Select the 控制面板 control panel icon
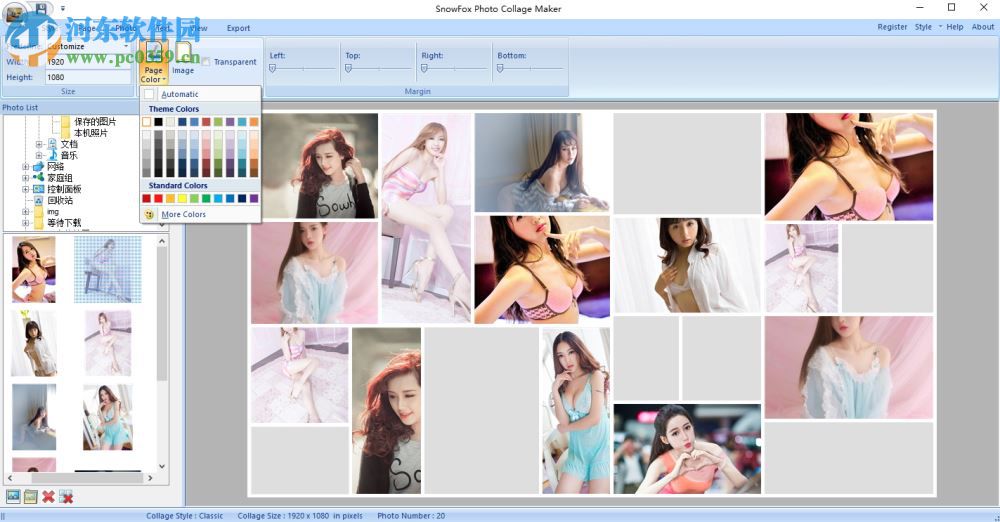 pyautogui.click(x=38, y=189)
